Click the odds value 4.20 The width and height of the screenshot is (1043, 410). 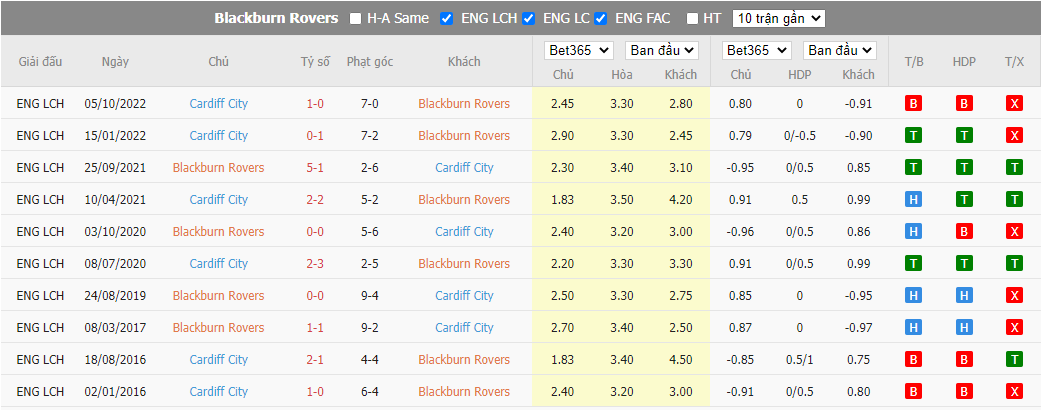pos(681,200)
